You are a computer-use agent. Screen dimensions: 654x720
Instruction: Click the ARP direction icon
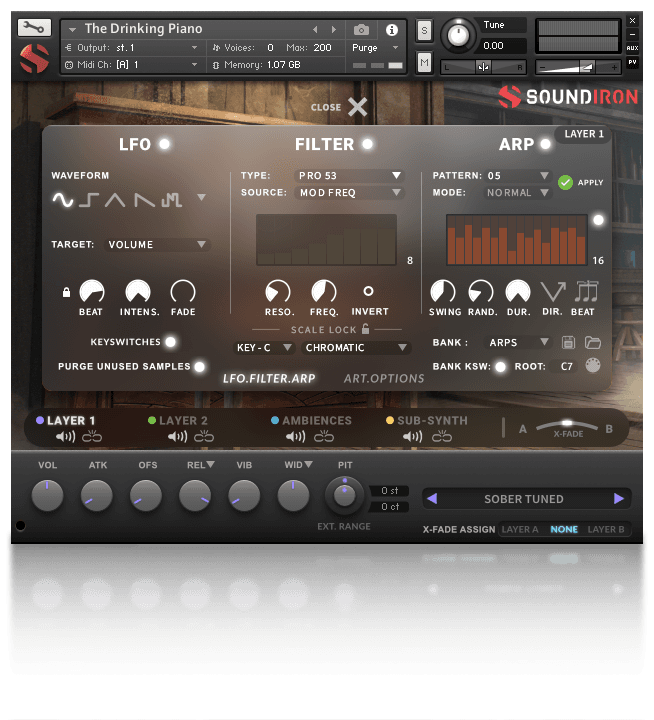click(553, 292)
